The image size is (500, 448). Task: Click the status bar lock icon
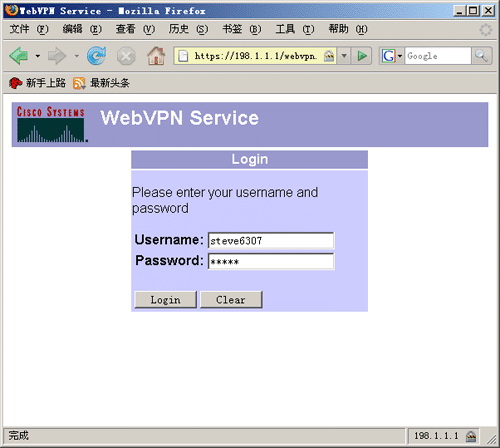coord(471,436)
